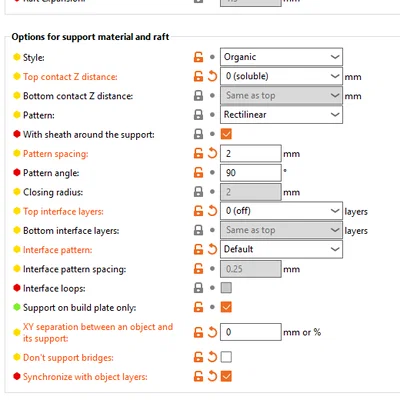Viewport: 400px width, 400px height.
Task: Click the Pattern angle value field
Action: coord(251,173)
